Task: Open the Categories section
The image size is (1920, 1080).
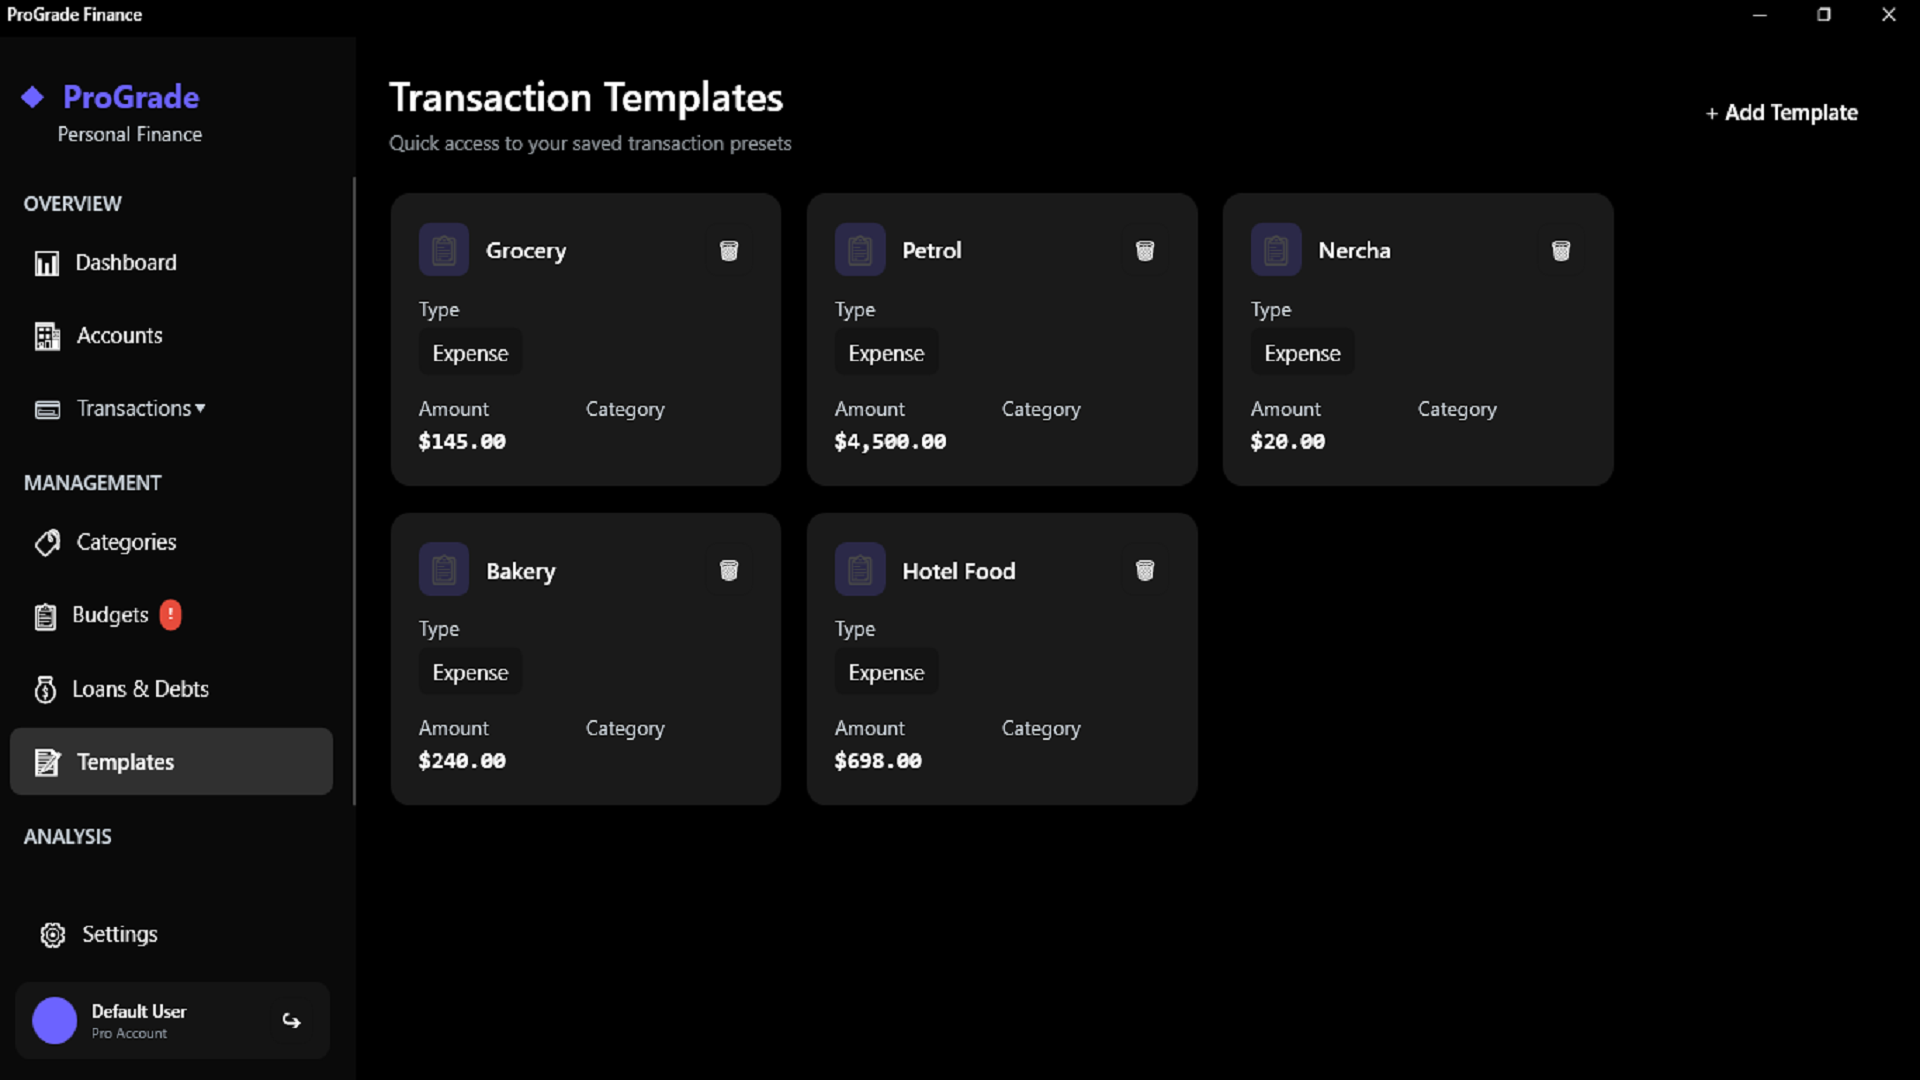Action: click(126, 542)
